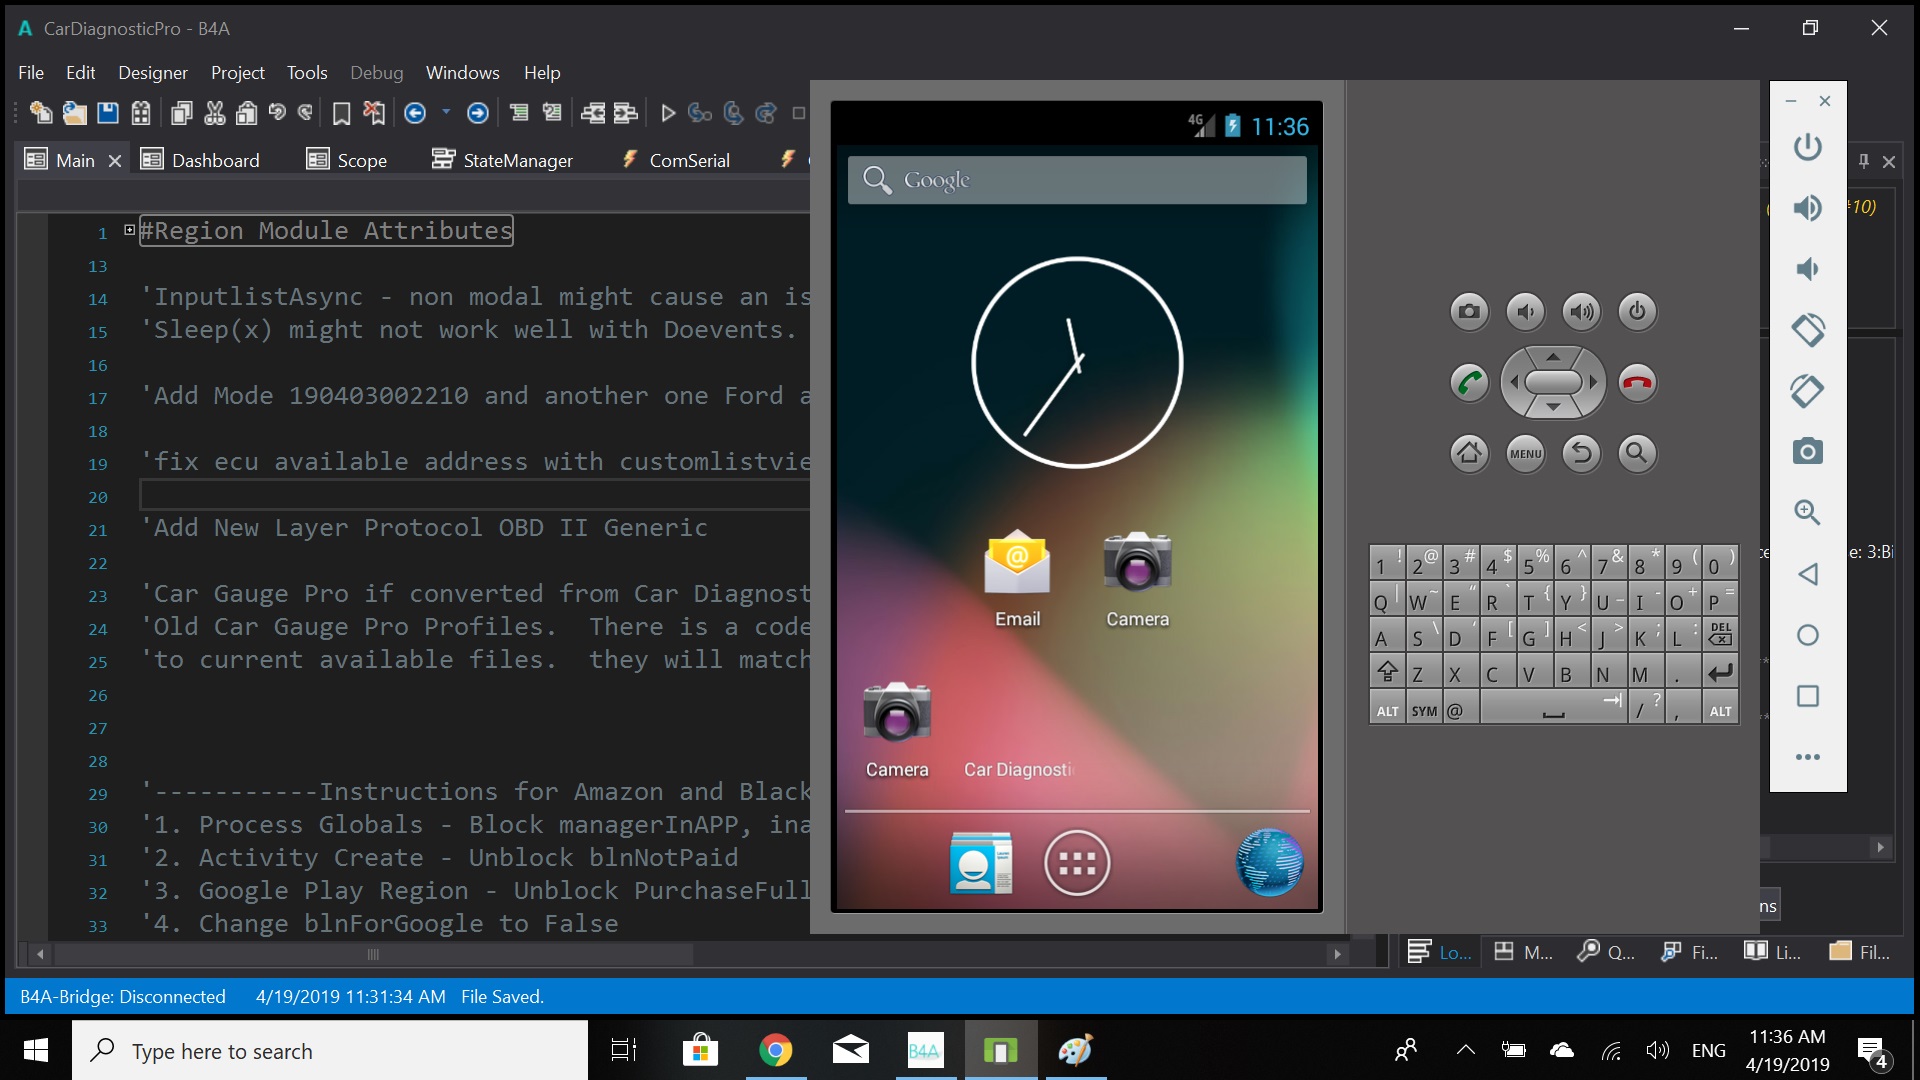Screen dimensions: 1920x1080
Task: Toggle the left ALT key on emulator keyboard
Action: click(1387, 711)
